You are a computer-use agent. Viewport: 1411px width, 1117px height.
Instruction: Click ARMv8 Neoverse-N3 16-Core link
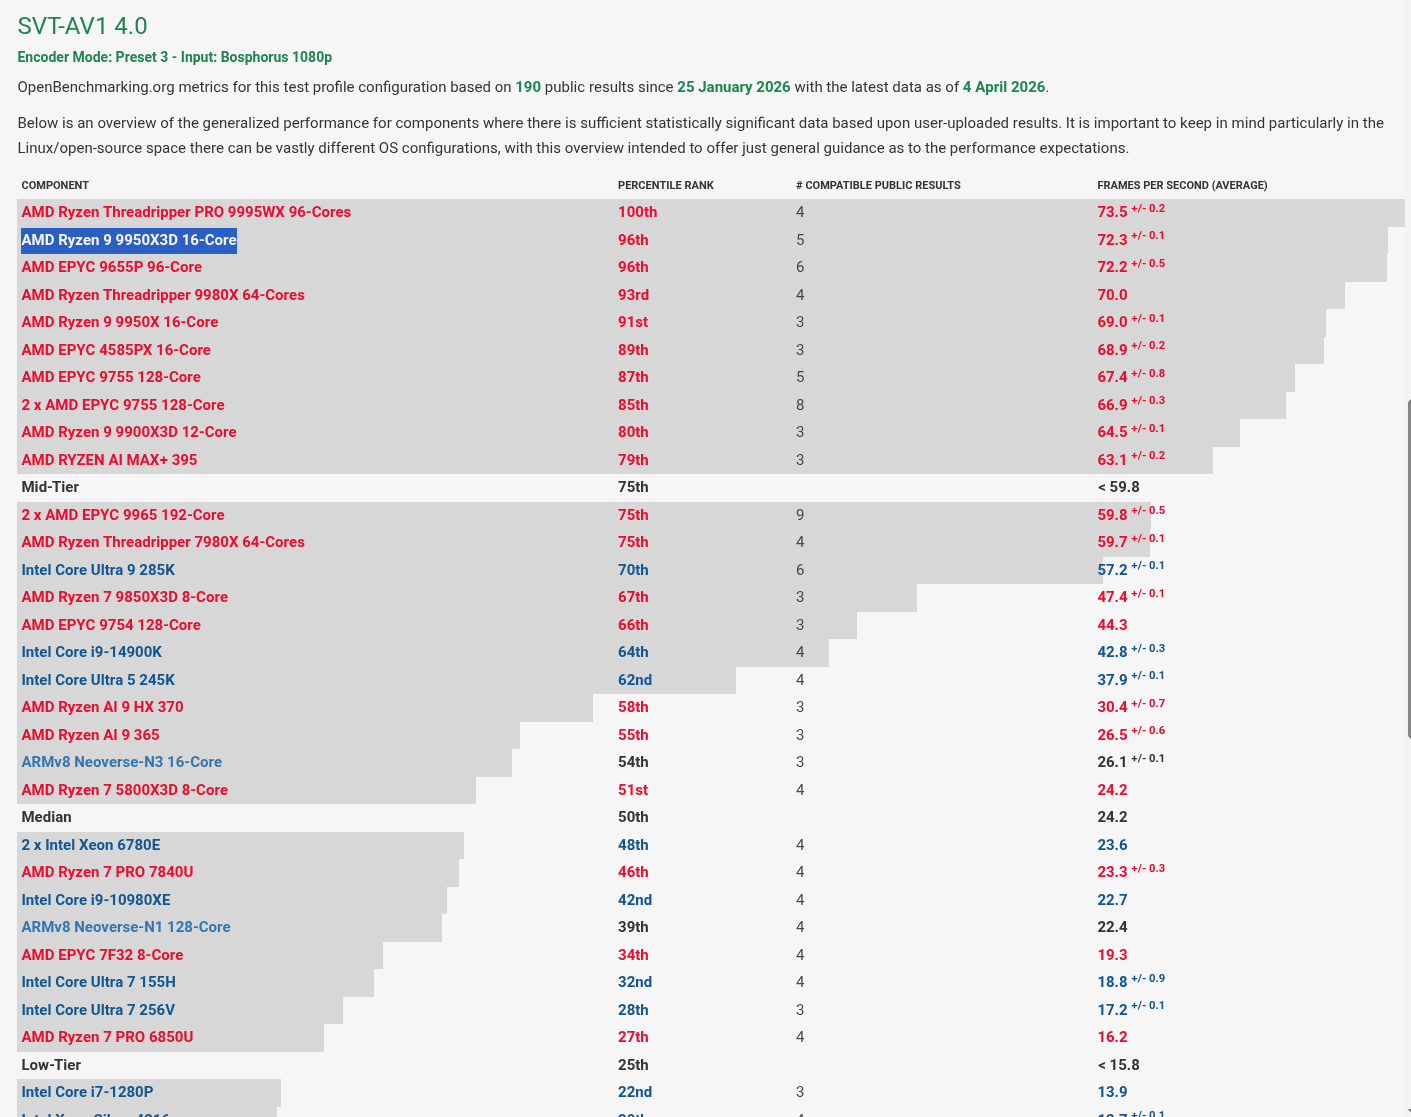(122, 762)
